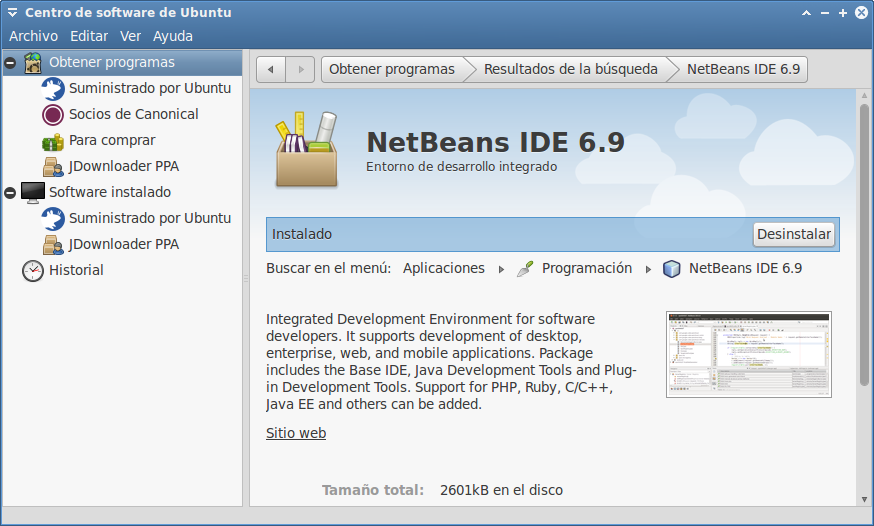Screen dimensions: 874x526
Task: Select Suministrado por Ubuntu under Software instalado
Action: pyautogui.click(x=150, y=218)
